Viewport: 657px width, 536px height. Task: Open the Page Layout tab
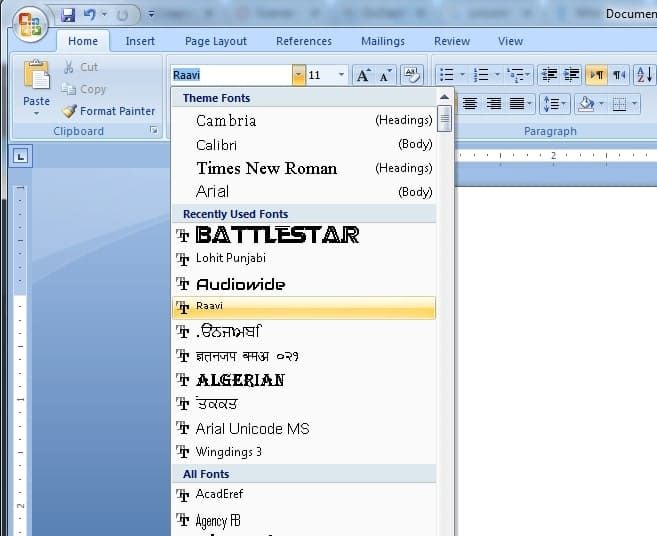pos(216,41)
